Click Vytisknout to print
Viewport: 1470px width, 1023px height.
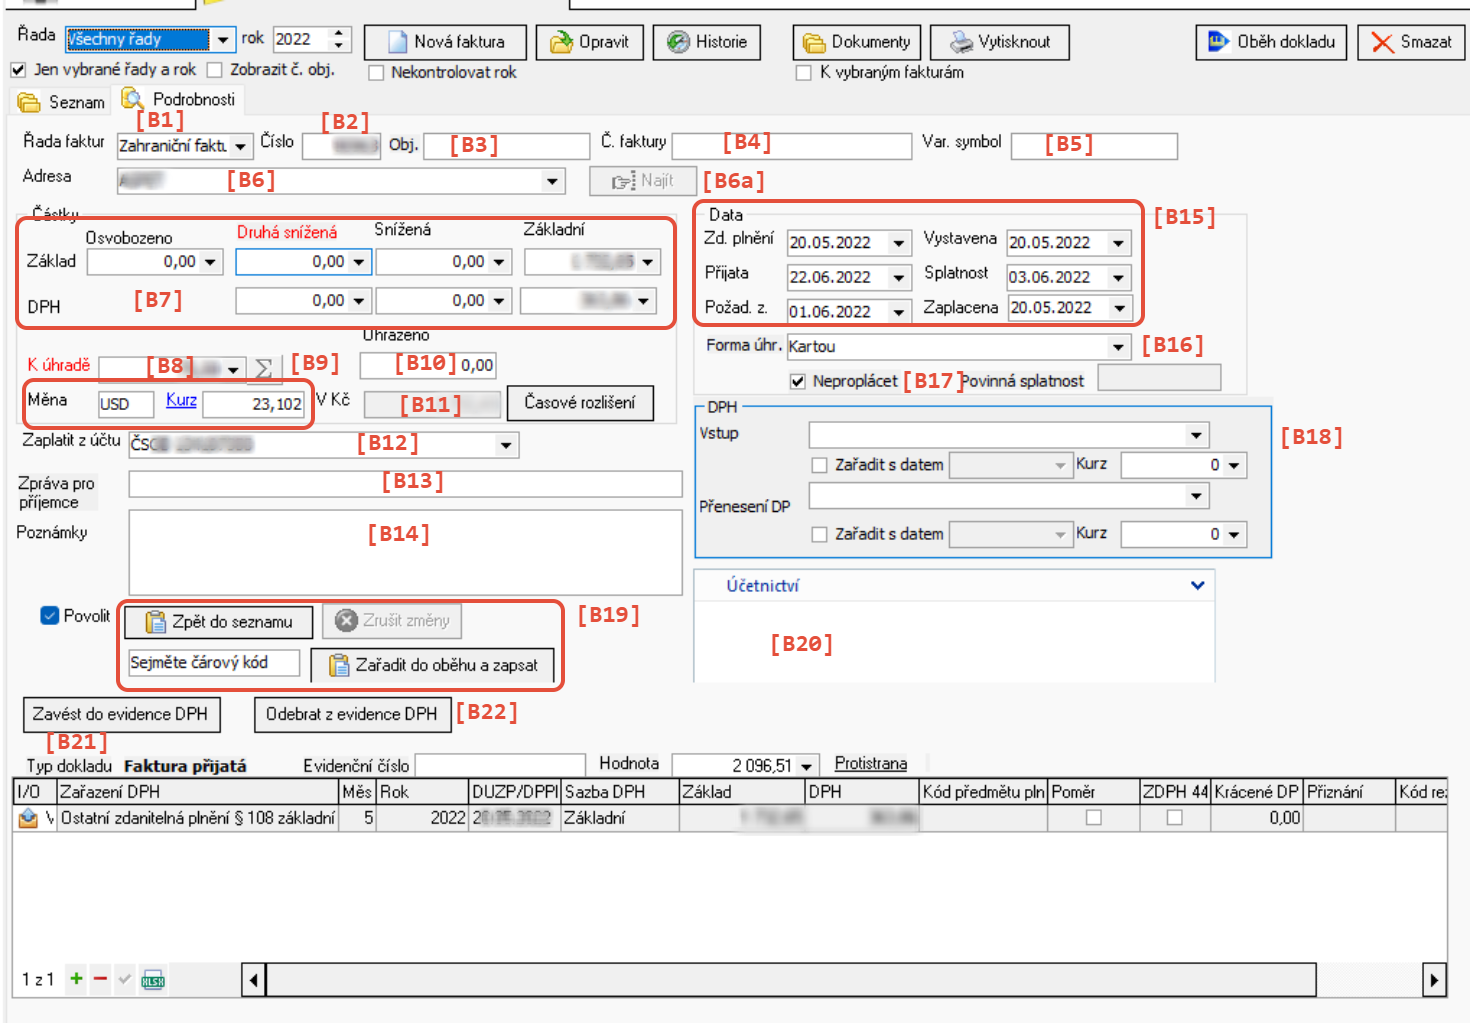(x=1000, y=42)
